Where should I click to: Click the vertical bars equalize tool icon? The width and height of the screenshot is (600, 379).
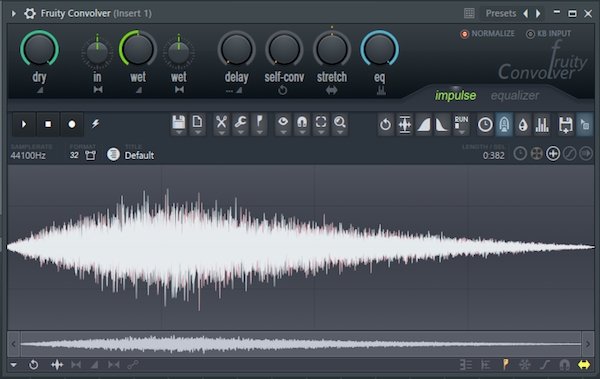[x=542, y=124]
